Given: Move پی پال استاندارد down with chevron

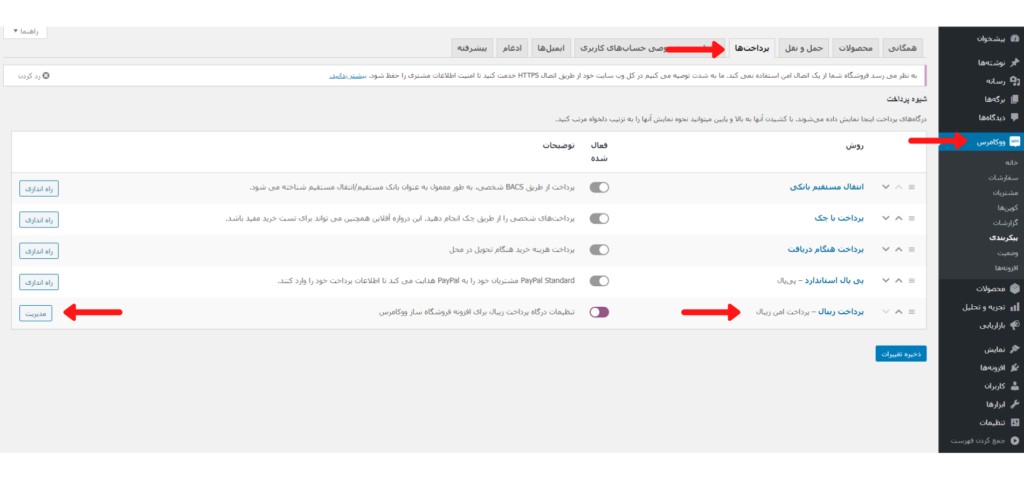Looking at the screenshot, I should tap(886, 281).
